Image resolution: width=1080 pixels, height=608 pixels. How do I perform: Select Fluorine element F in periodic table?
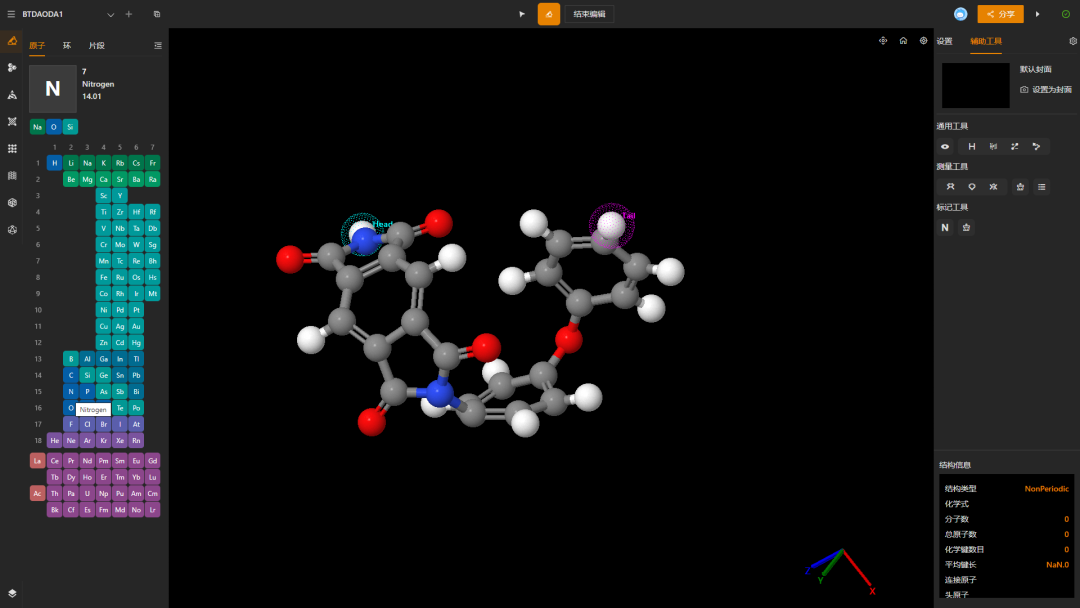click(x=70, y=424)
